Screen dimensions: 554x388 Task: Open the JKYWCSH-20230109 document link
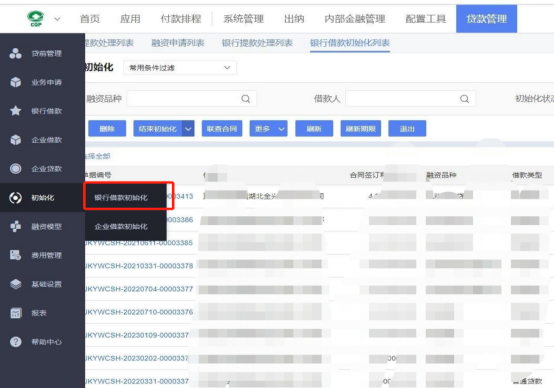(x=137, y=335)
